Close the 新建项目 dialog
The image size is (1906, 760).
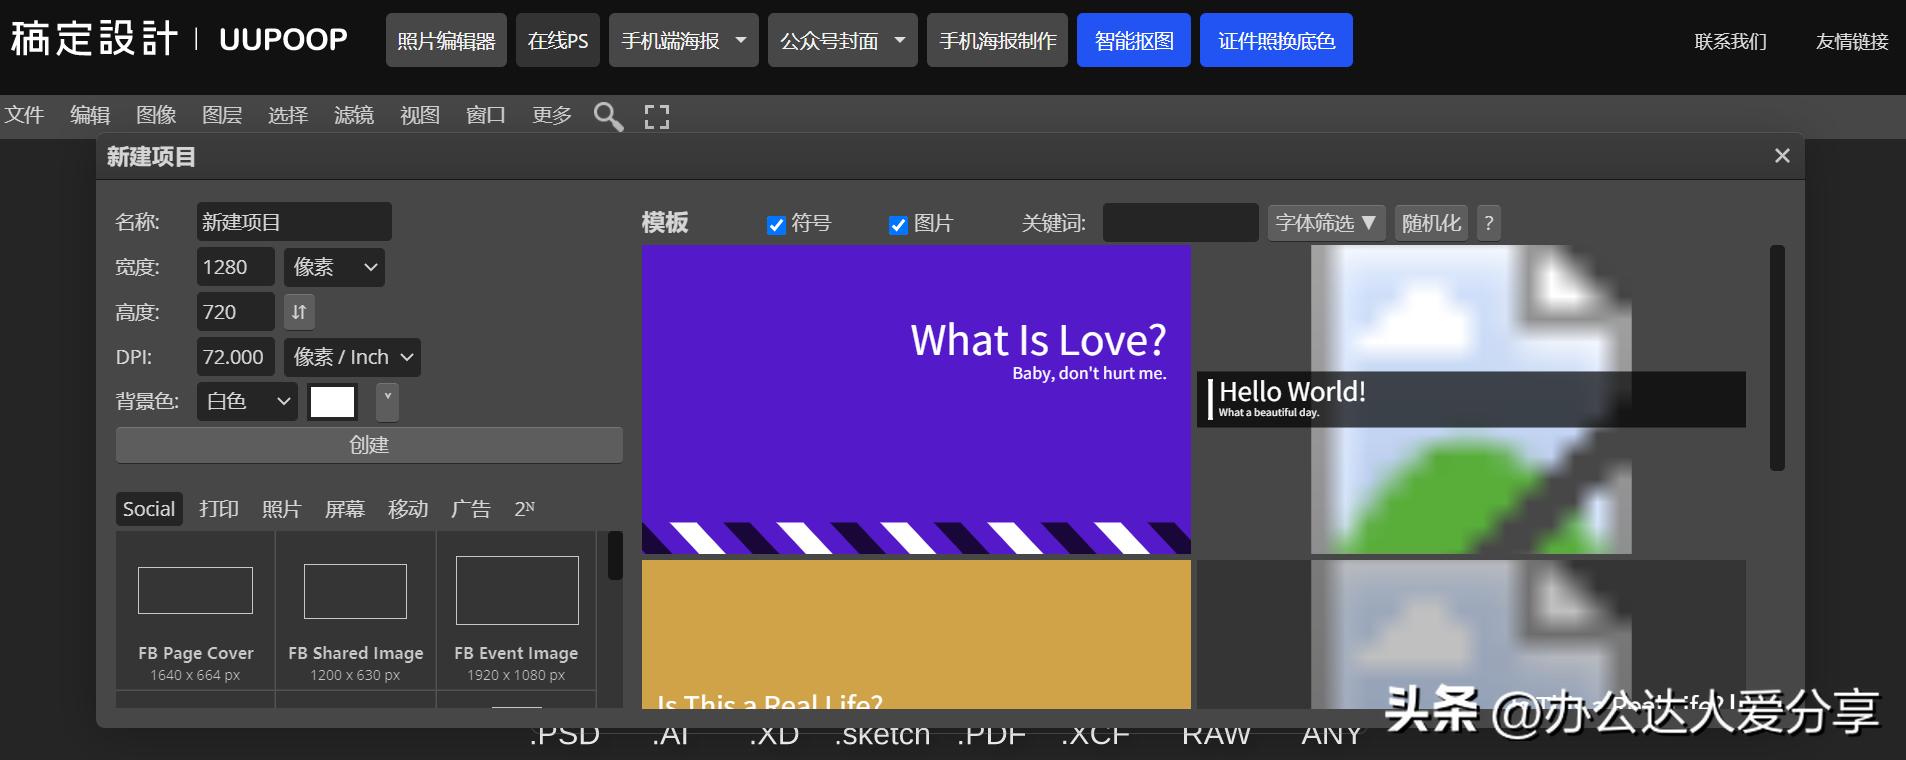[x=1781, y=156]
